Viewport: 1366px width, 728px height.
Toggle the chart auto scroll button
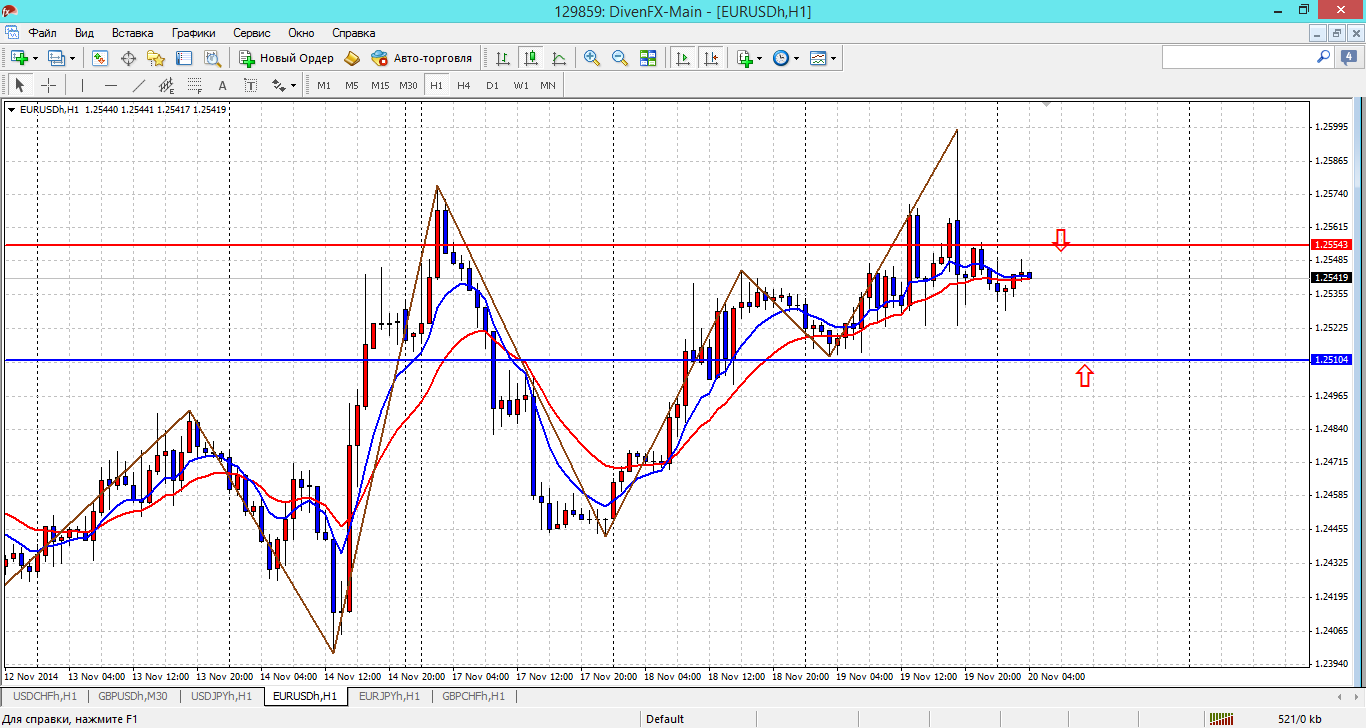coord(683,58)
